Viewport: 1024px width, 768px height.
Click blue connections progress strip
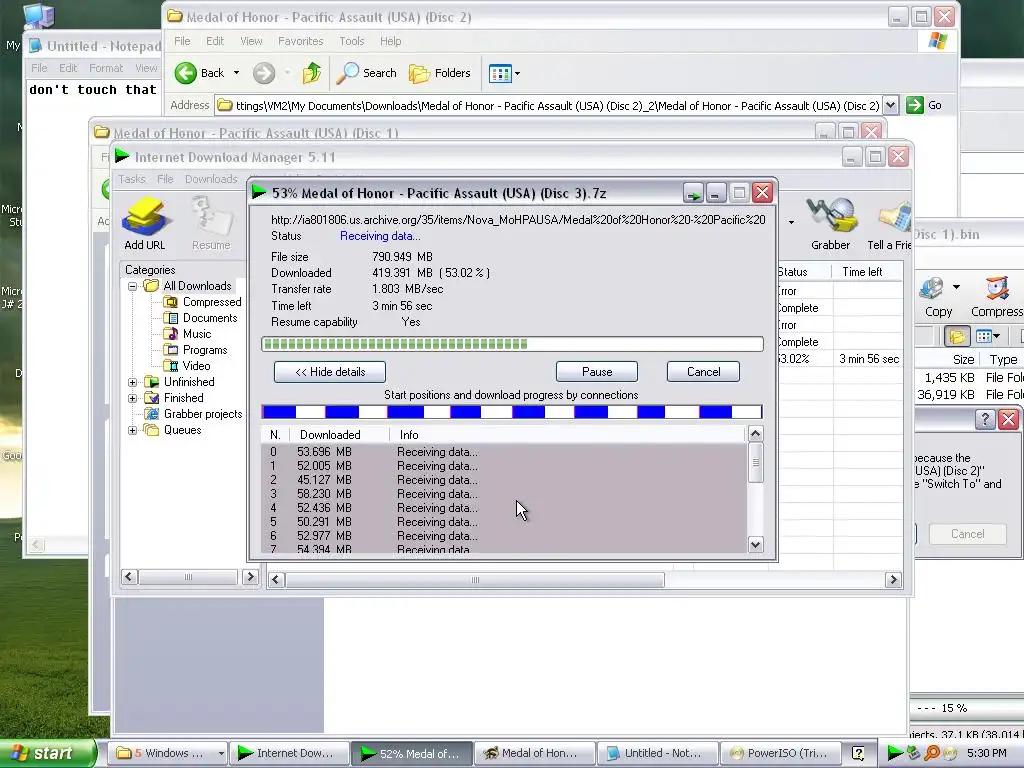point(512,412)
